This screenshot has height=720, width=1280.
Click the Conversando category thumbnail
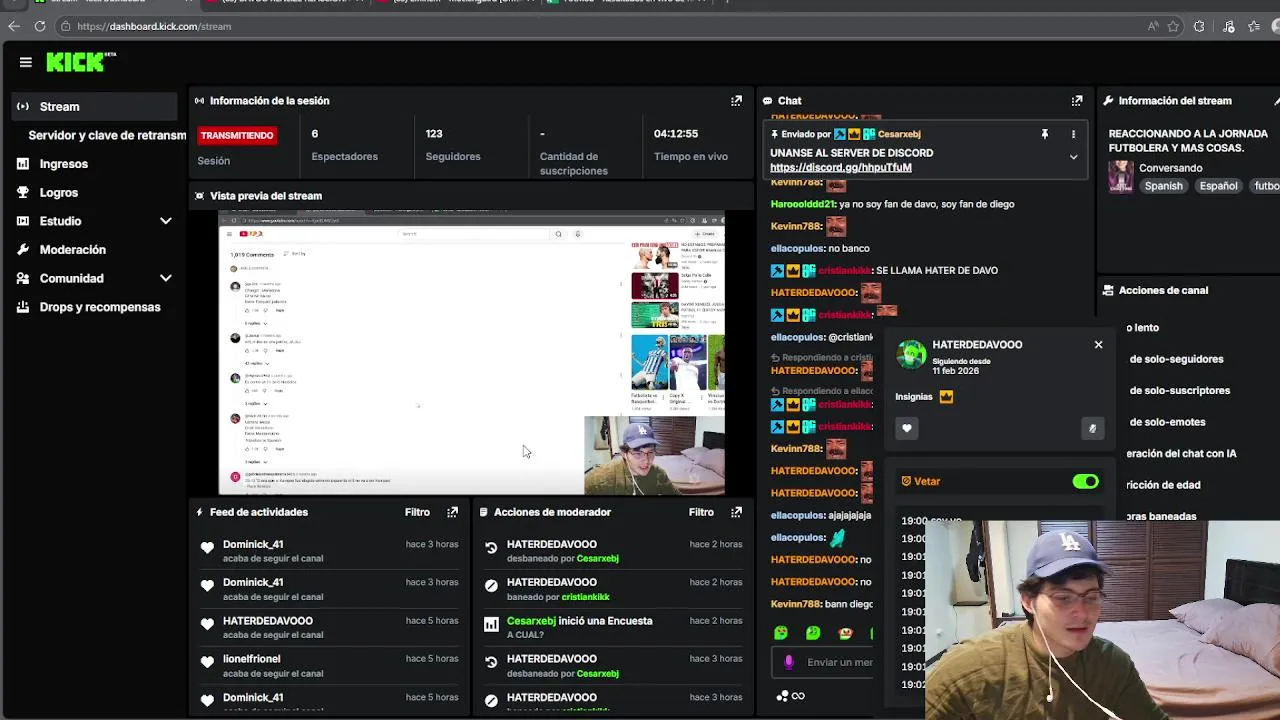tap(1121, 176)
